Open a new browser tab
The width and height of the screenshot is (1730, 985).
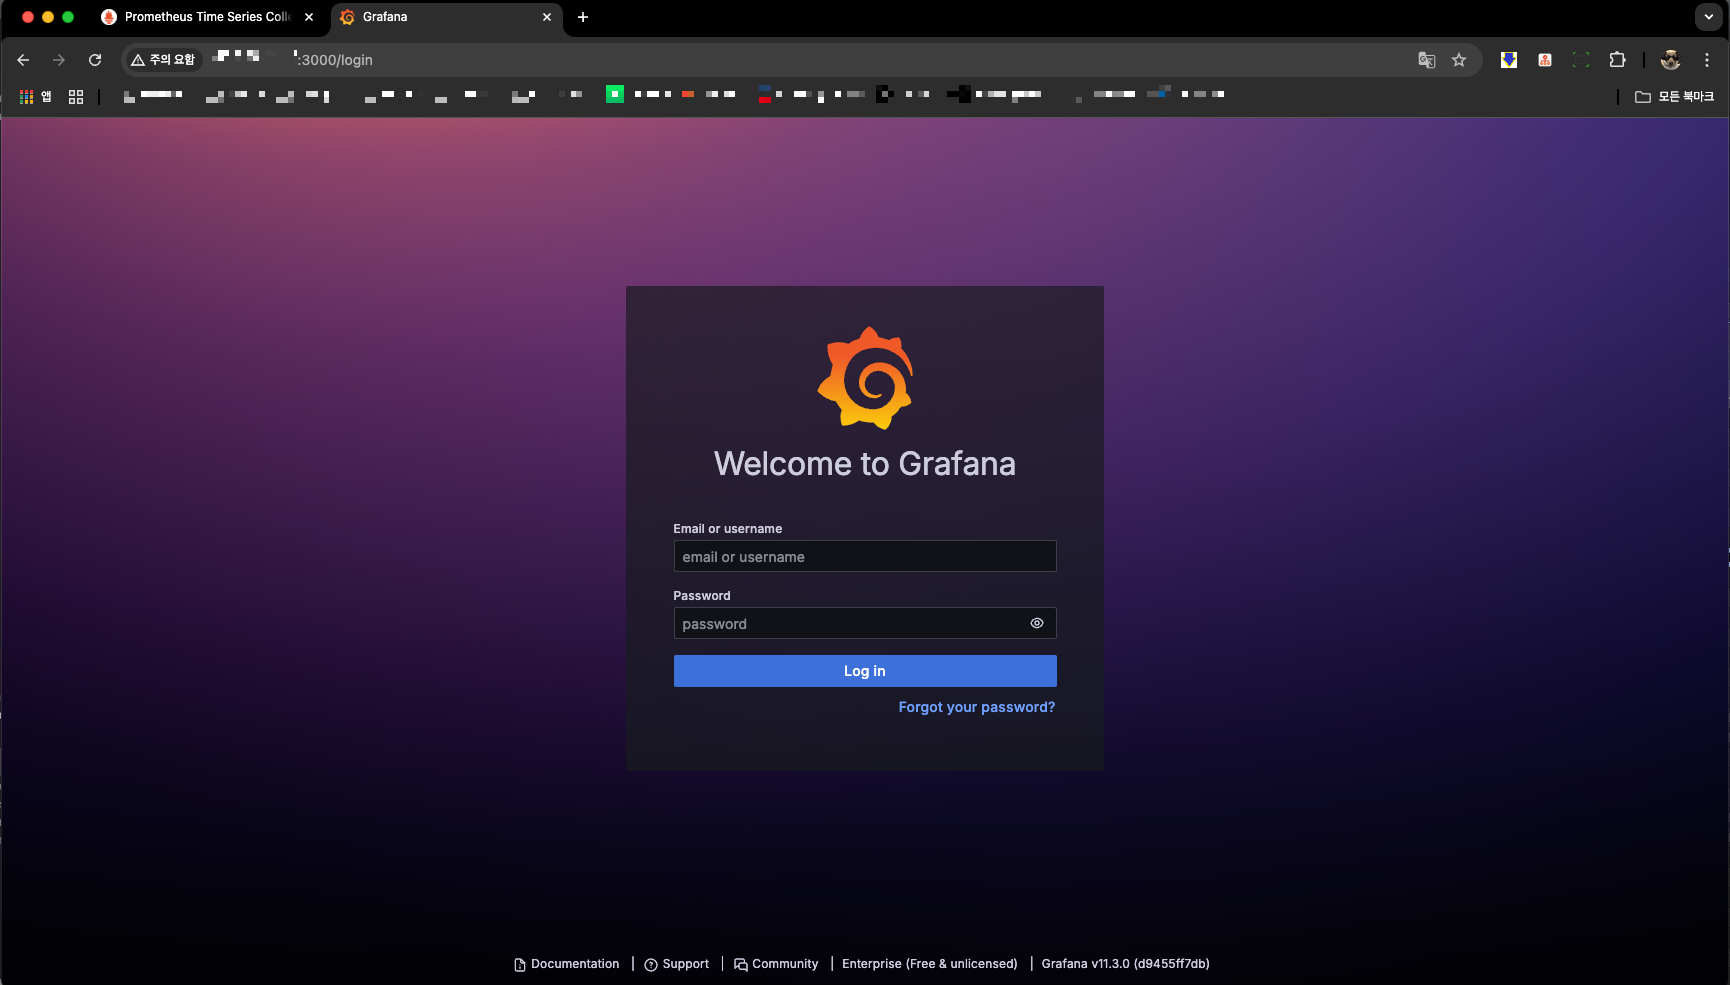coord(583,17)
